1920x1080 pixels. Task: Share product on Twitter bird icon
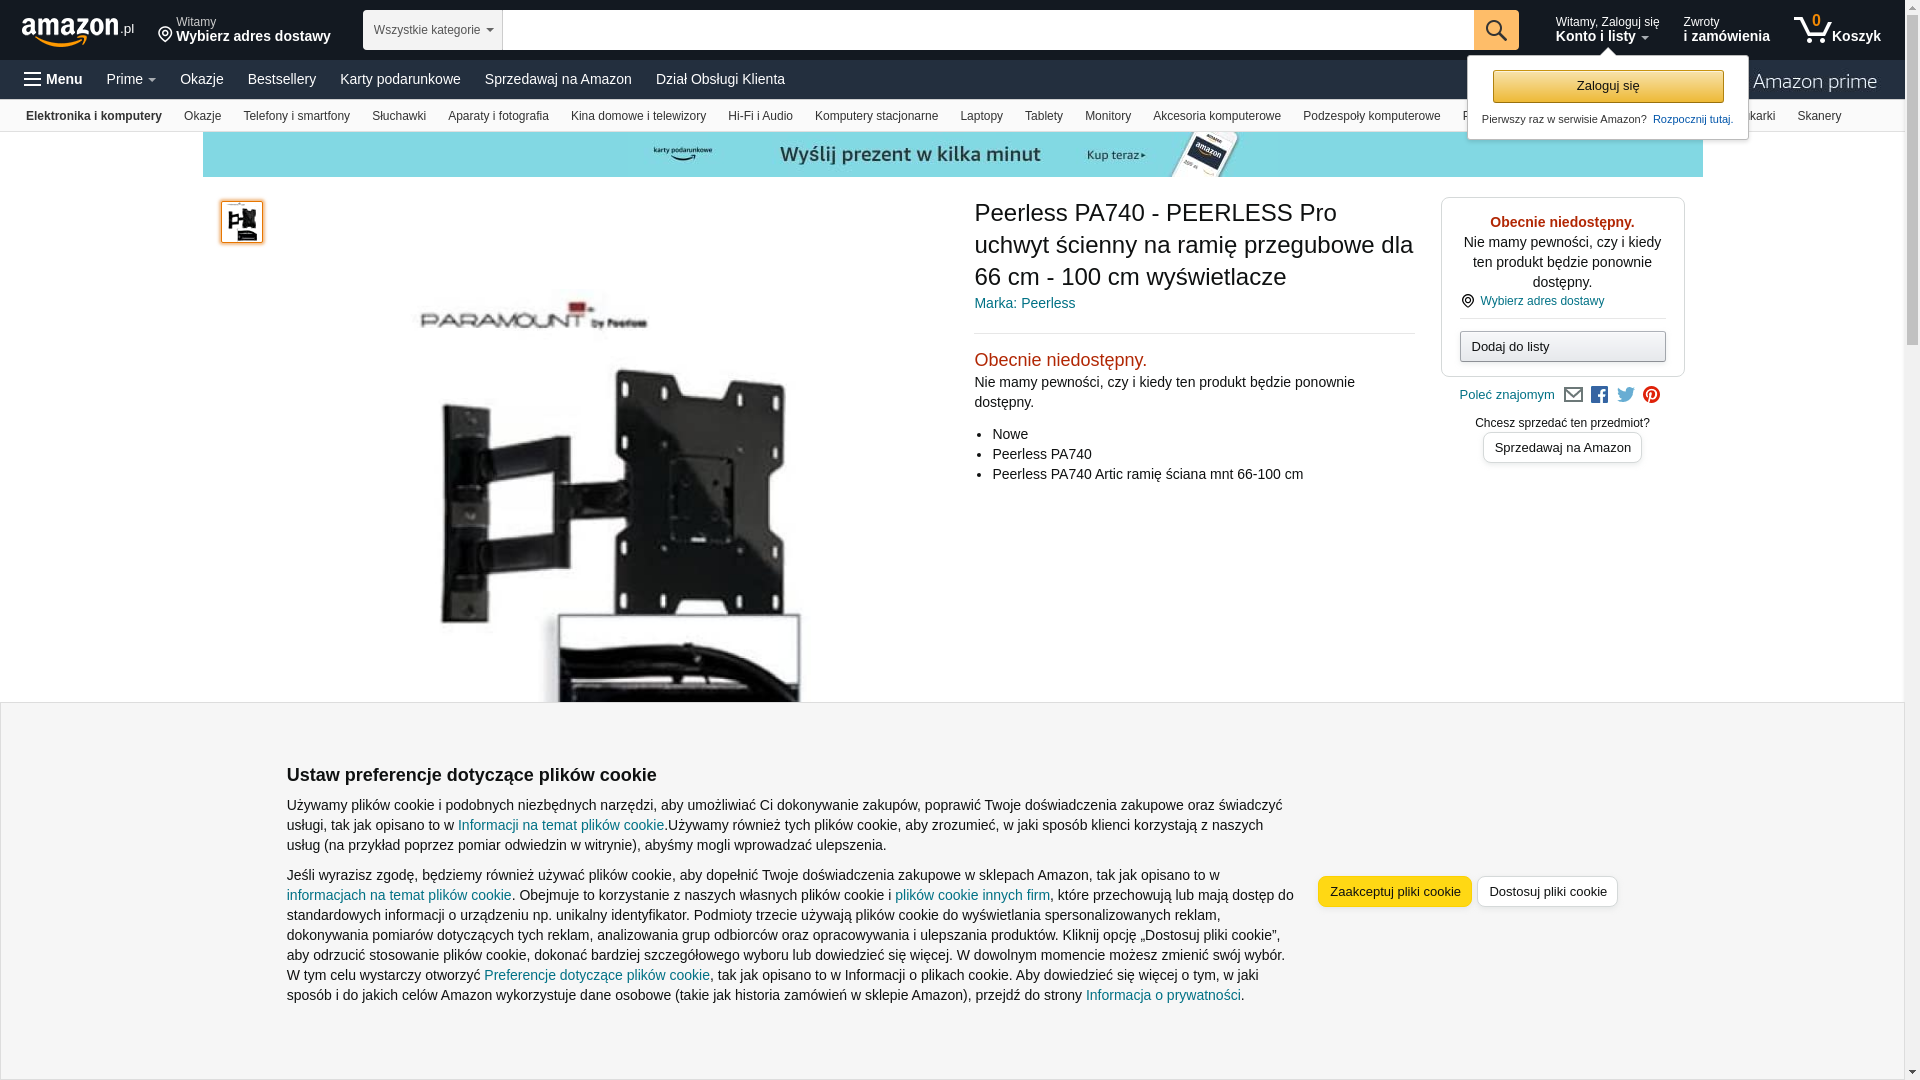[1626, 395]
